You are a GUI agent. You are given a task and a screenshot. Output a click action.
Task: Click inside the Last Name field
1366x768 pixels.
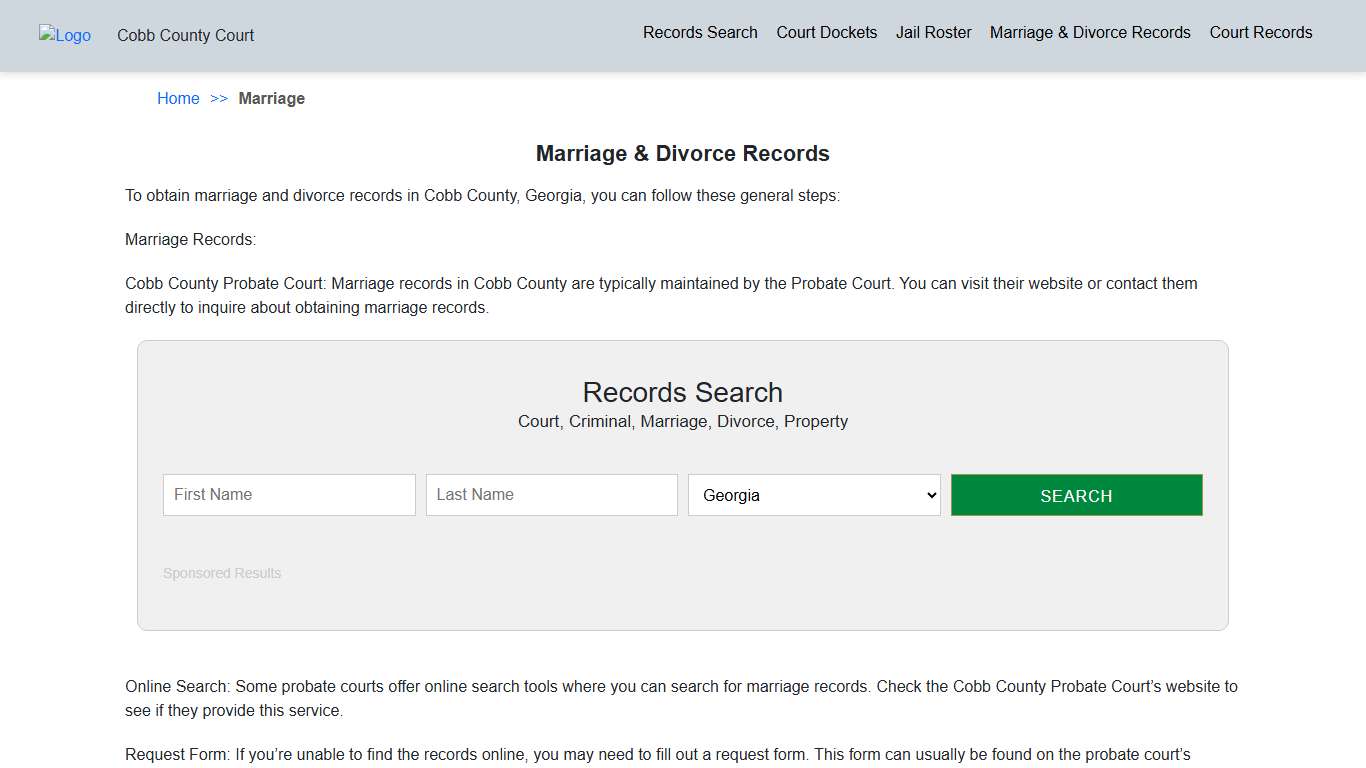(x=551, y=494)
